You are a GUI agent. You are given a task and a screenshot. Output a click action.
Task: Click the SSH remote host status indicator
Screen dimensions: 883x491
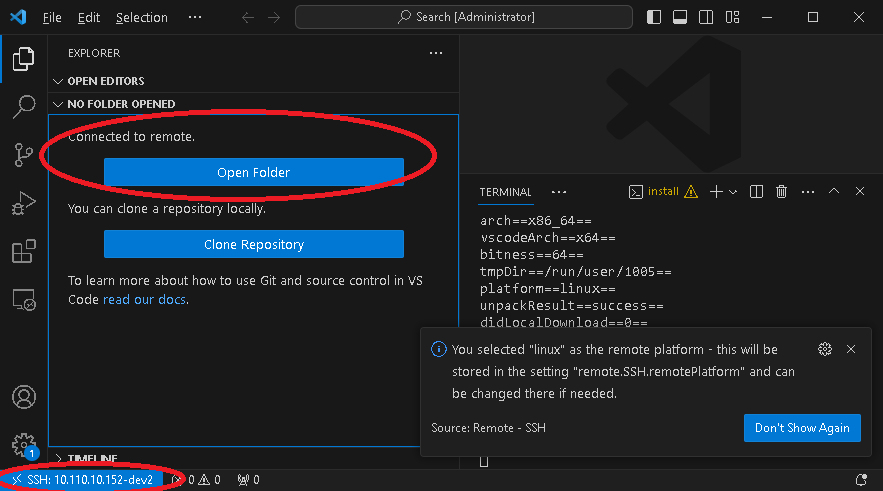pyautogui.click(x=82, y=480)
